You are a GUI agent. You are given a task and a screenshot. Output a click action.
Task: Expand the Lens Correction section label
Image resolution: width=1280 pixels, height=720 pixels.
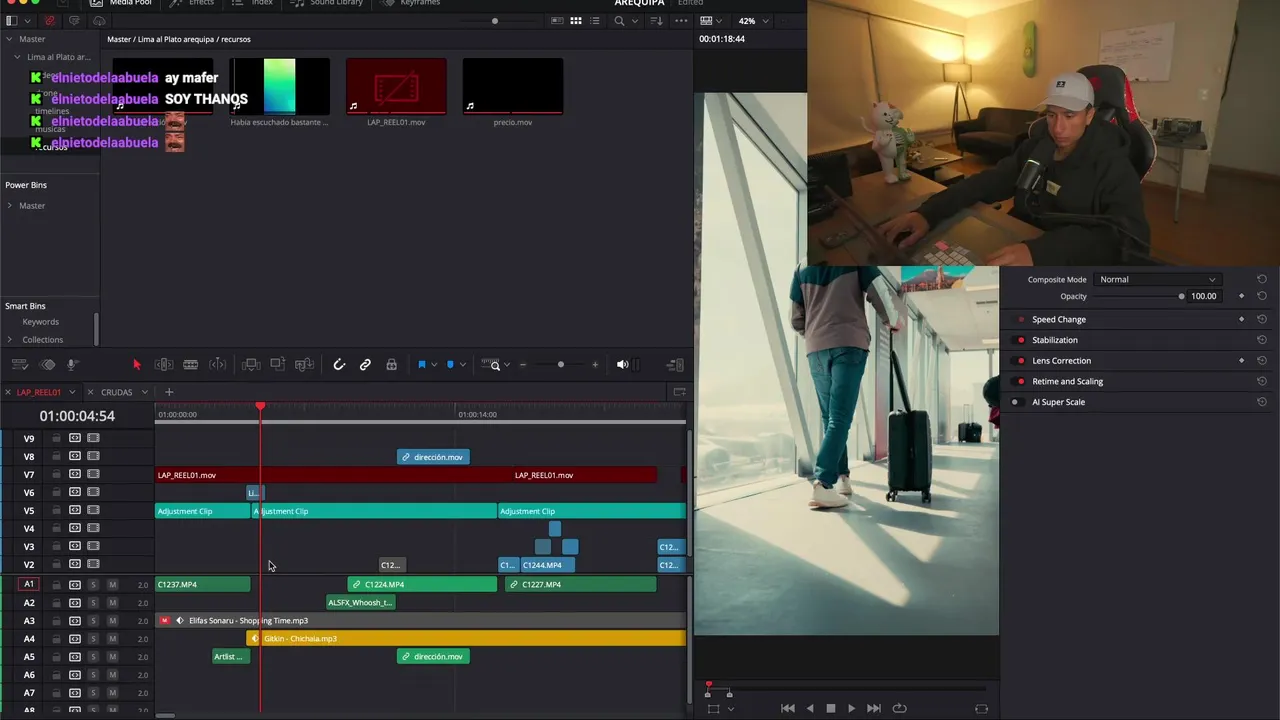click(1061, 361)
